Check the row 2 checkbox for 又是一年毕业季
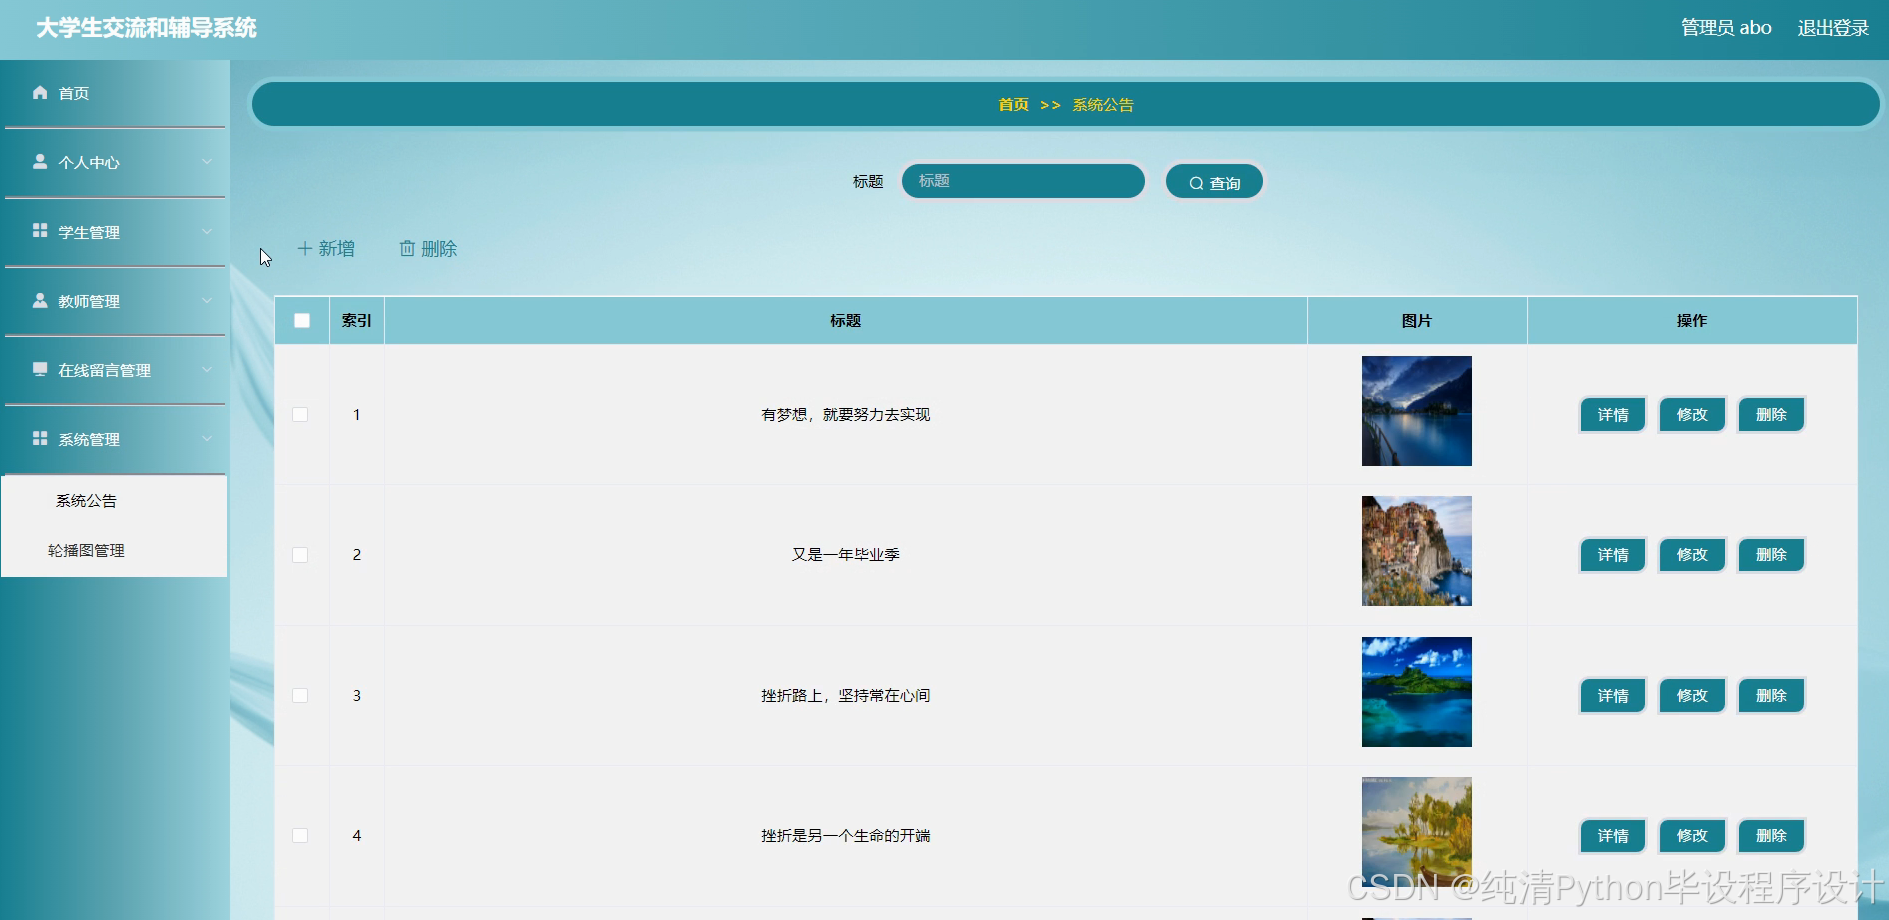This screenshot has width=1889, height=920. (300, 555)
